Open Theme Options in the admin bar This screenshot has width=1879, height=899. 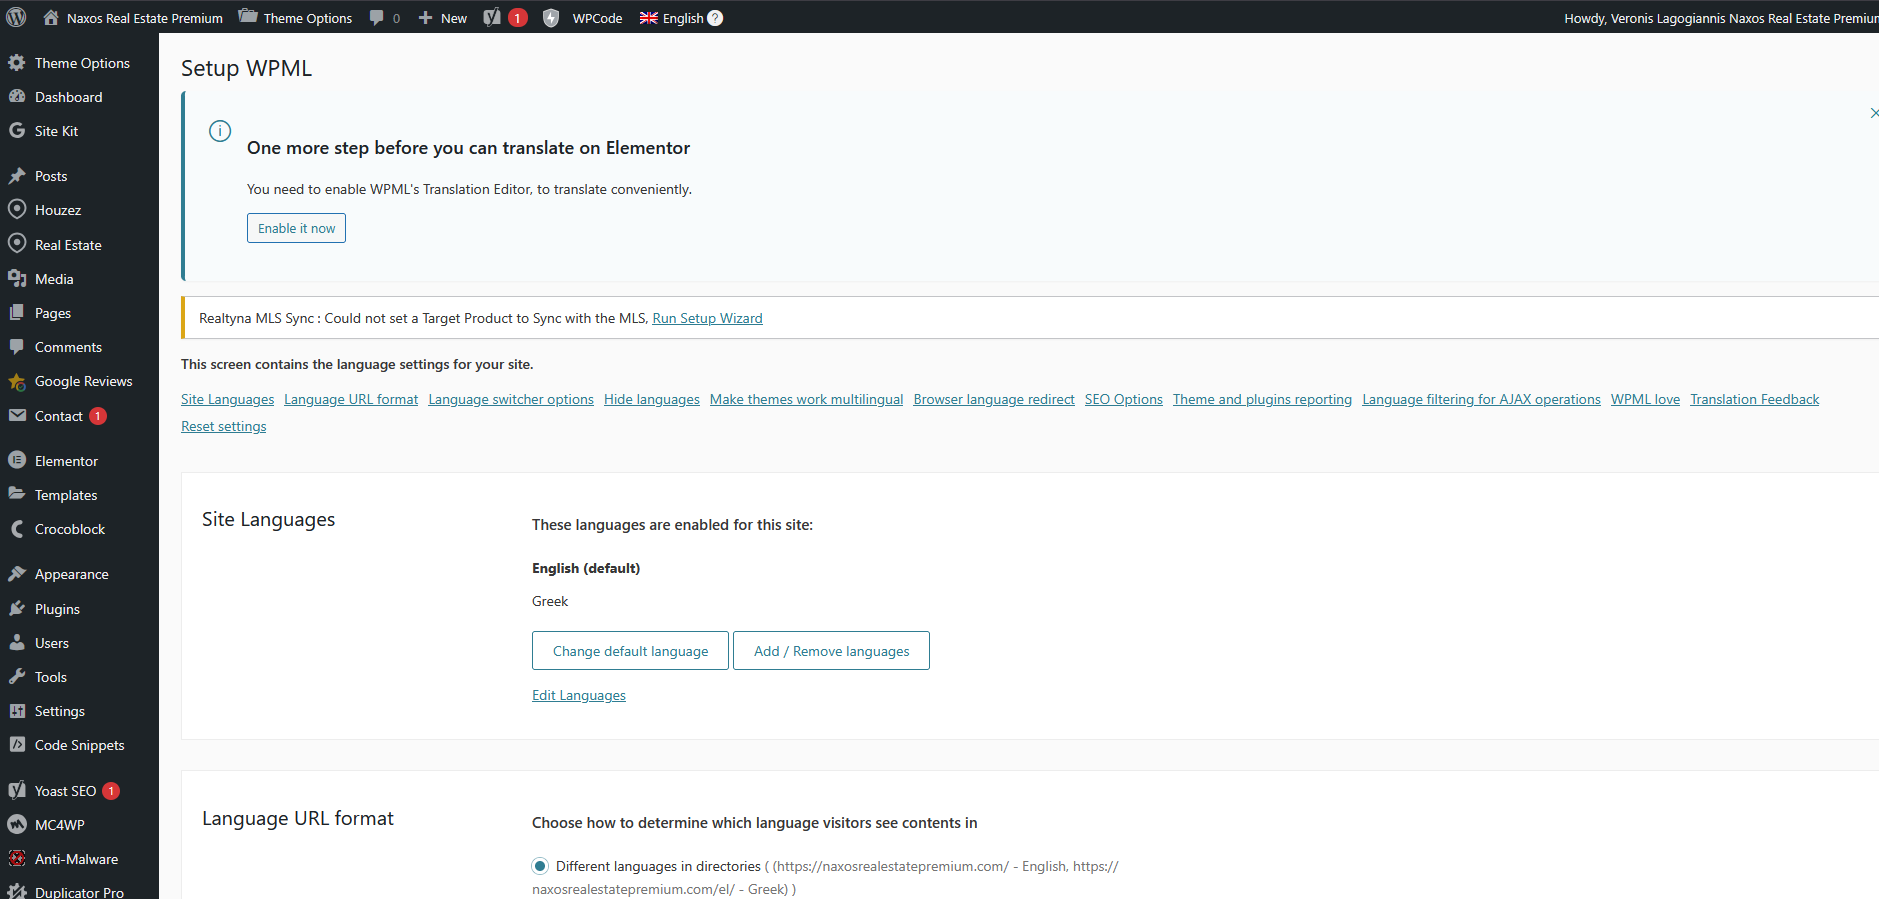pos(296,17)
